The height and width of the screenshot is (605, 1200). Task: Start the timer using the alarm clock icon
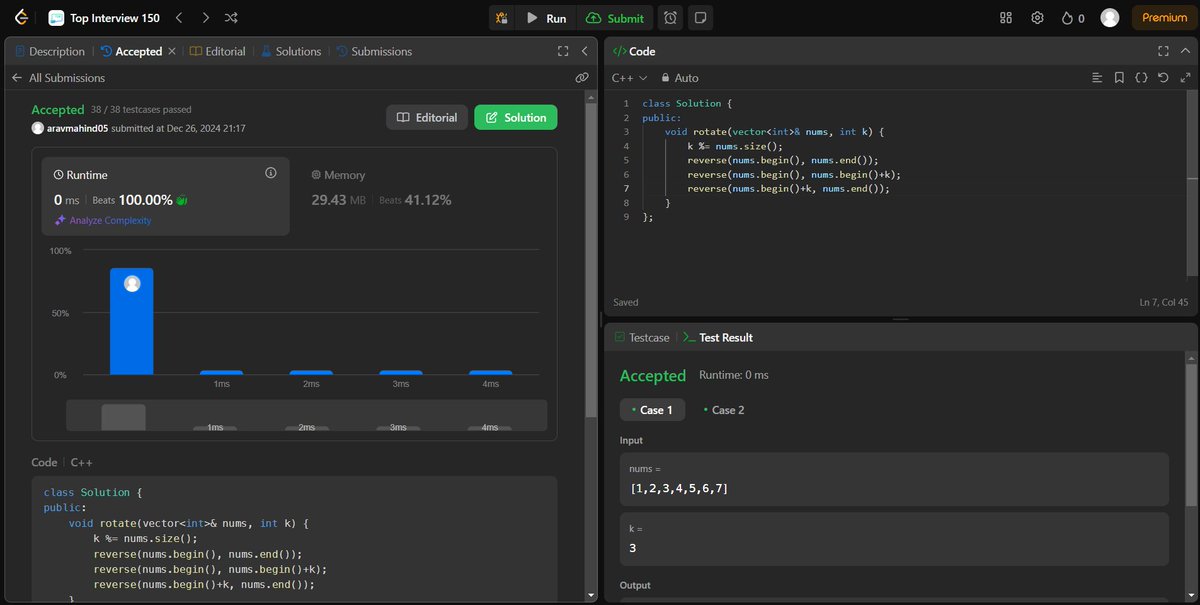[x=670, y=17]
